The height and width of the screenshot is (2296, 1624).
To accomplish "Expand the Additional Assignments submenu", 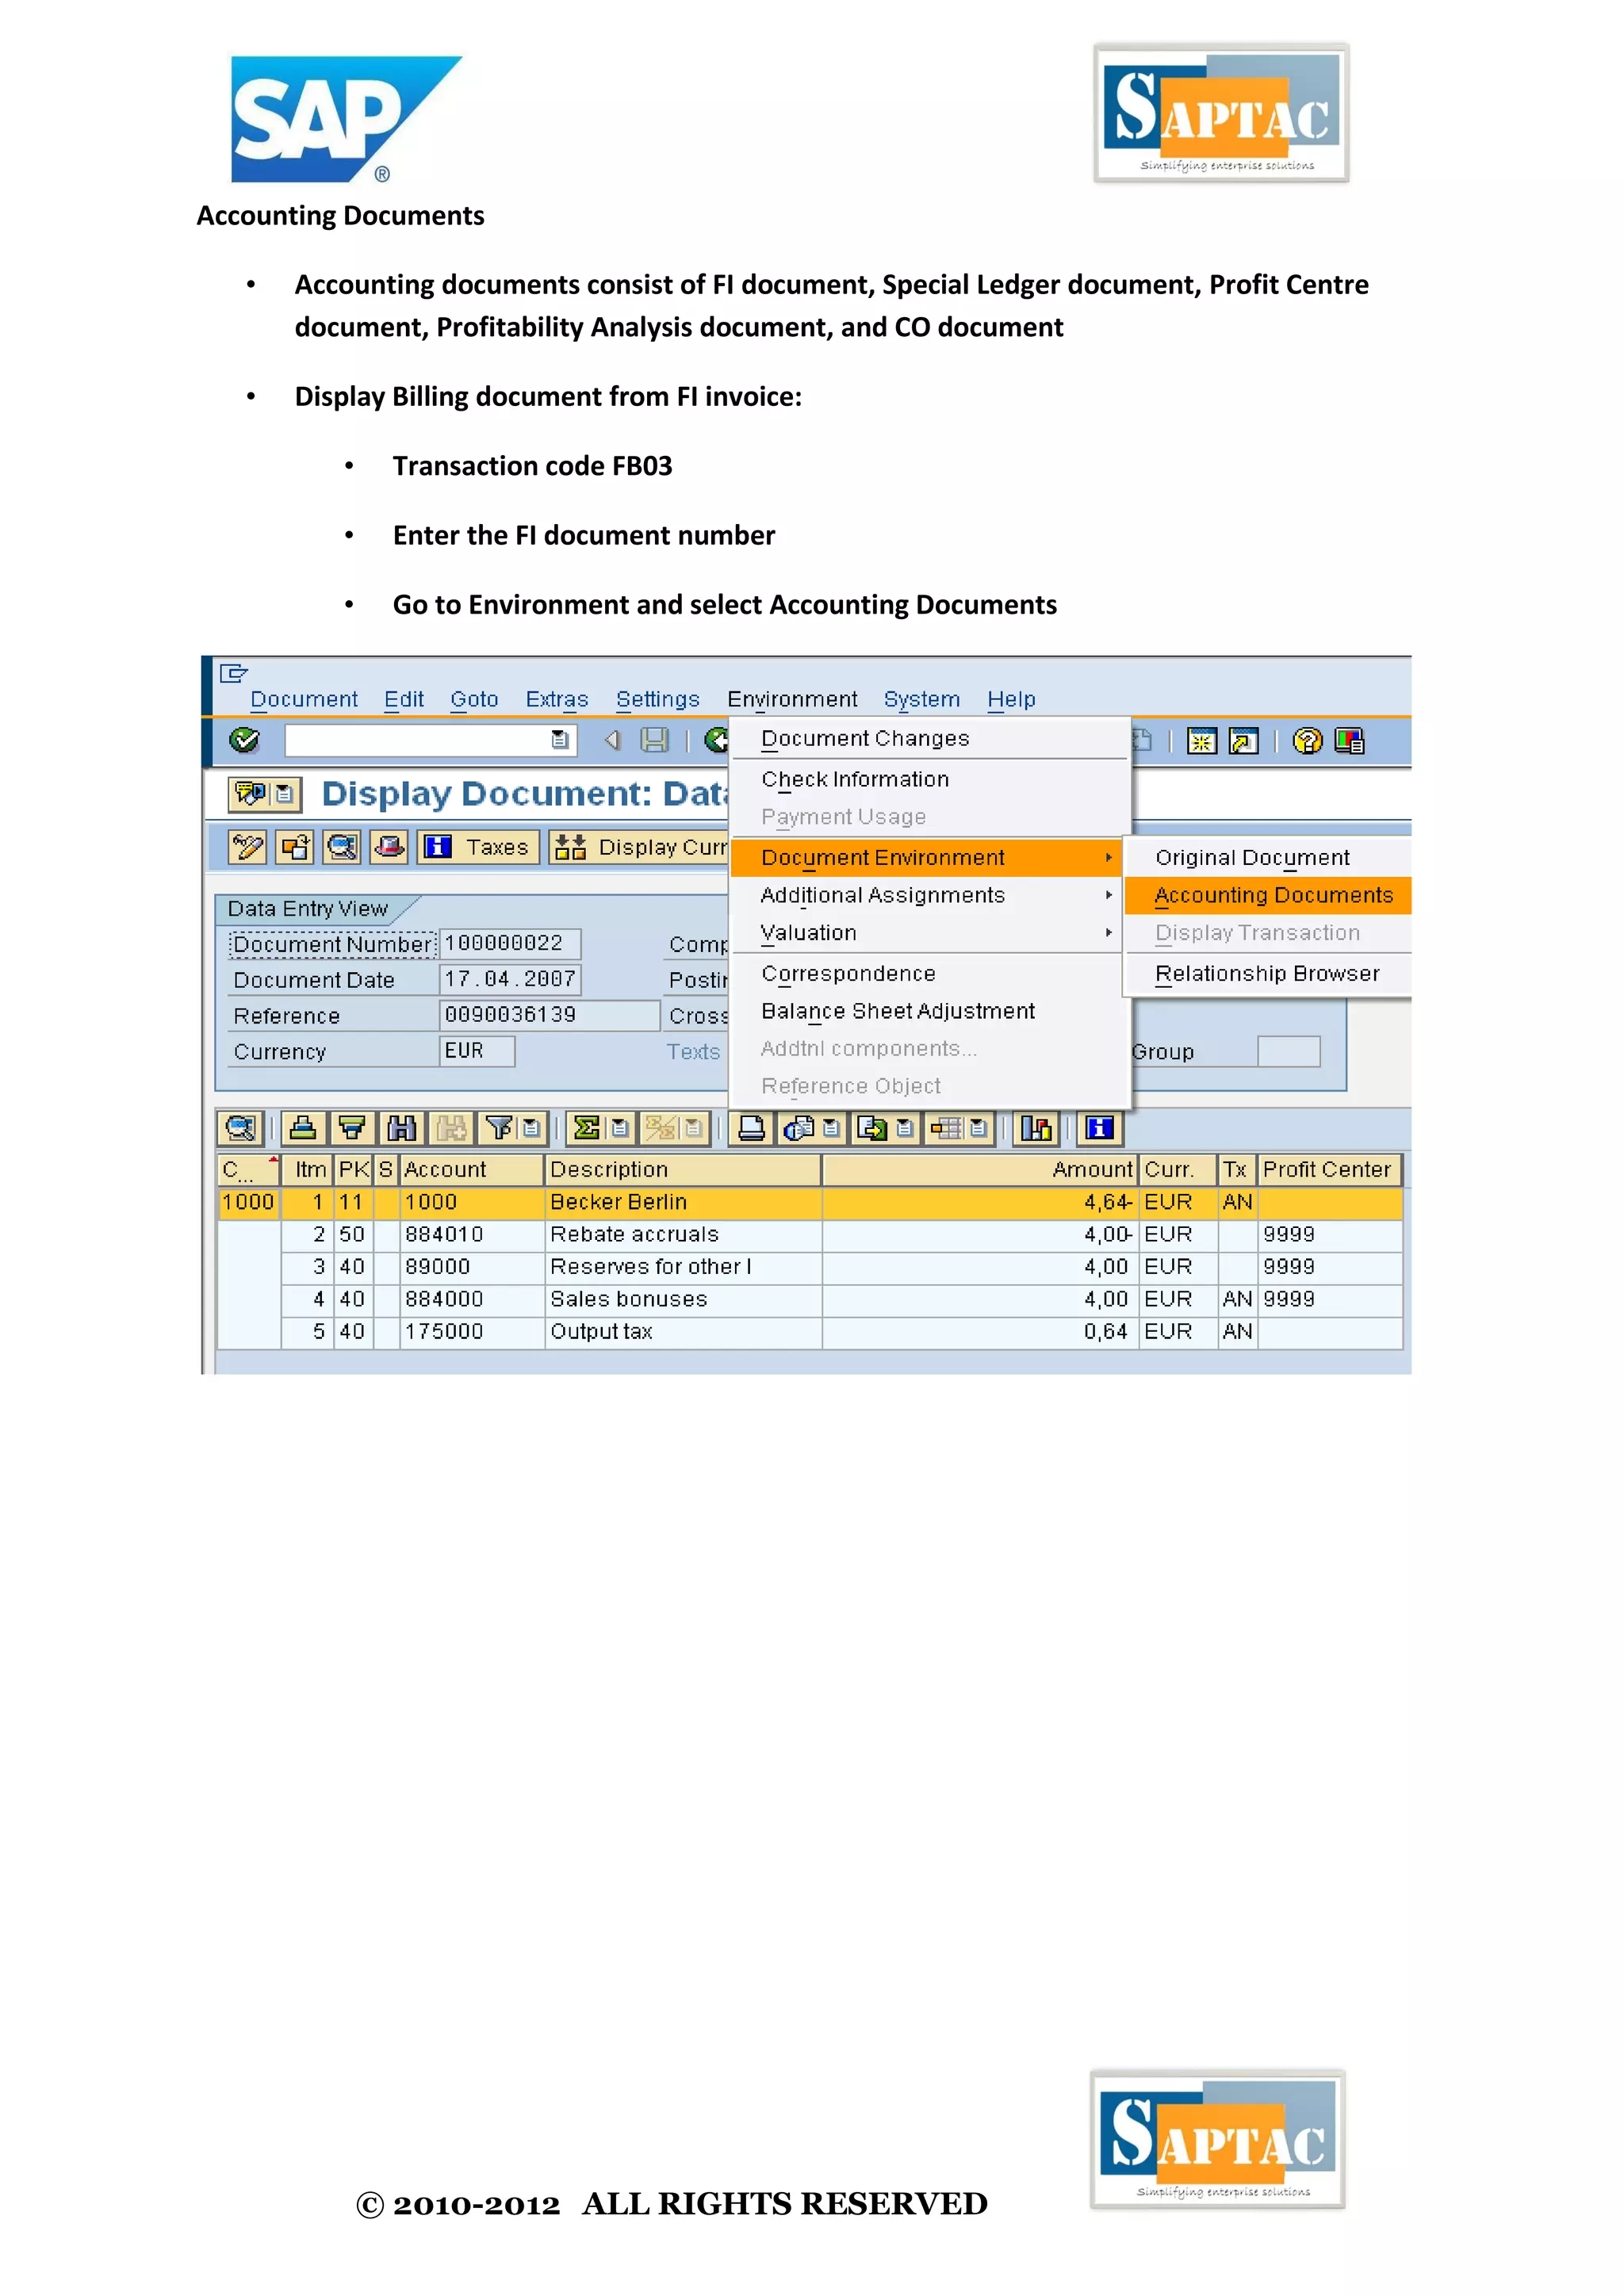I will point(927,896).
